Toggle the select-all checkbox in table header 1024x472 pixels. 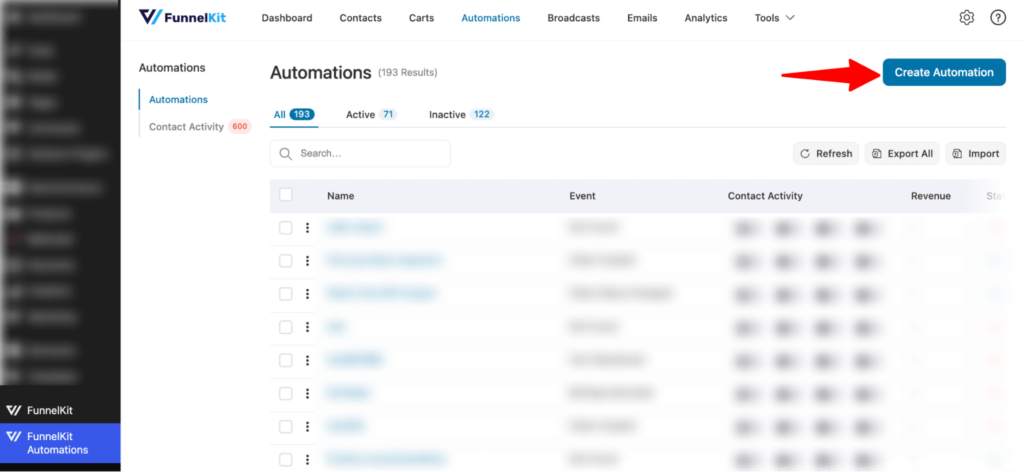point(285,195)
